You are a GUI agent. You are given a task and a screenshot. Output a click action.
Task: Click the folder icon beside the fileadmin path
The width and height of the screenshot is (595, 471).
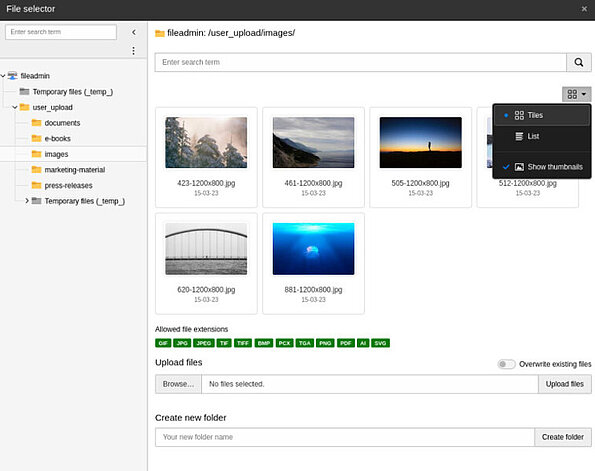pos(160,33)
